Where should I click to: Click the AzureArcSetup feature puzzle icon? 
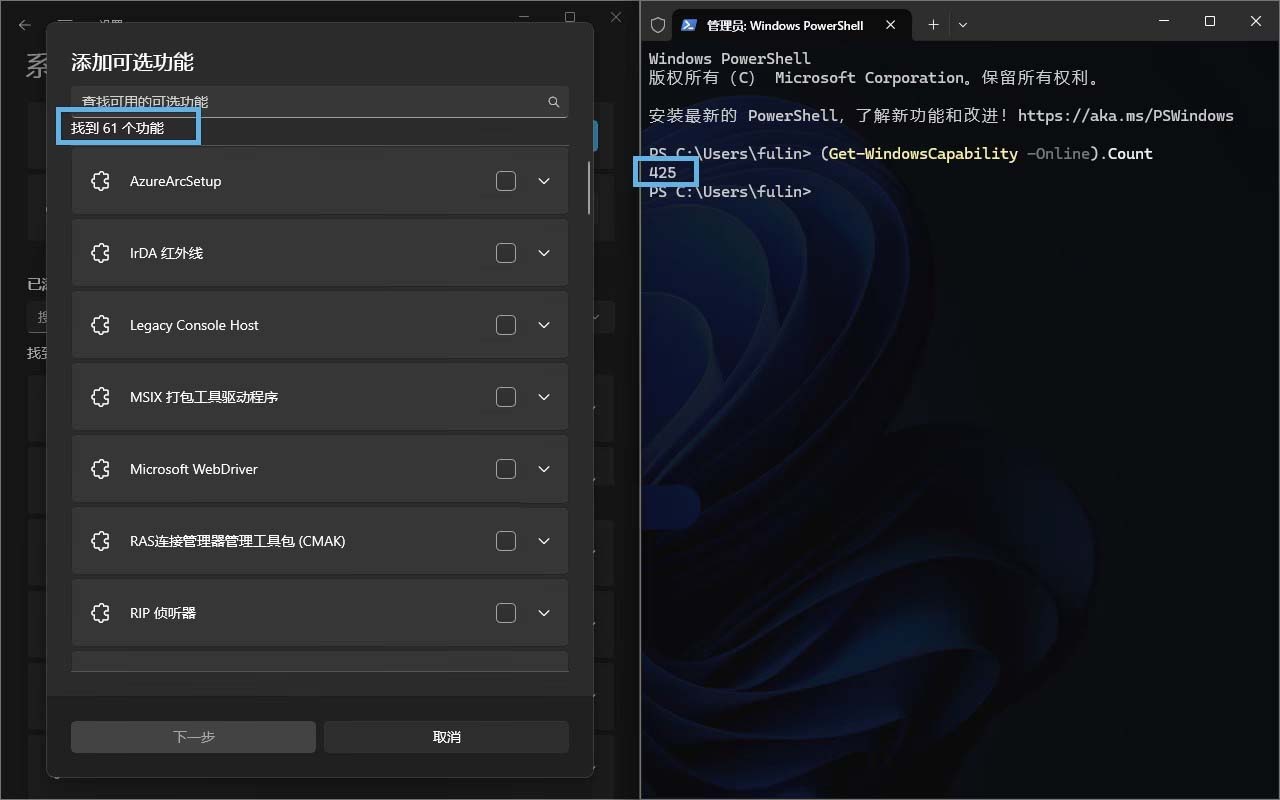pyautogui.click(x=100, y=181)
